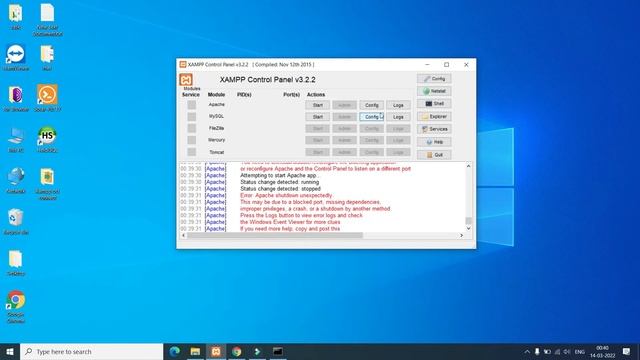Toggle the Tomcat service checkbox

coord(191,152)
